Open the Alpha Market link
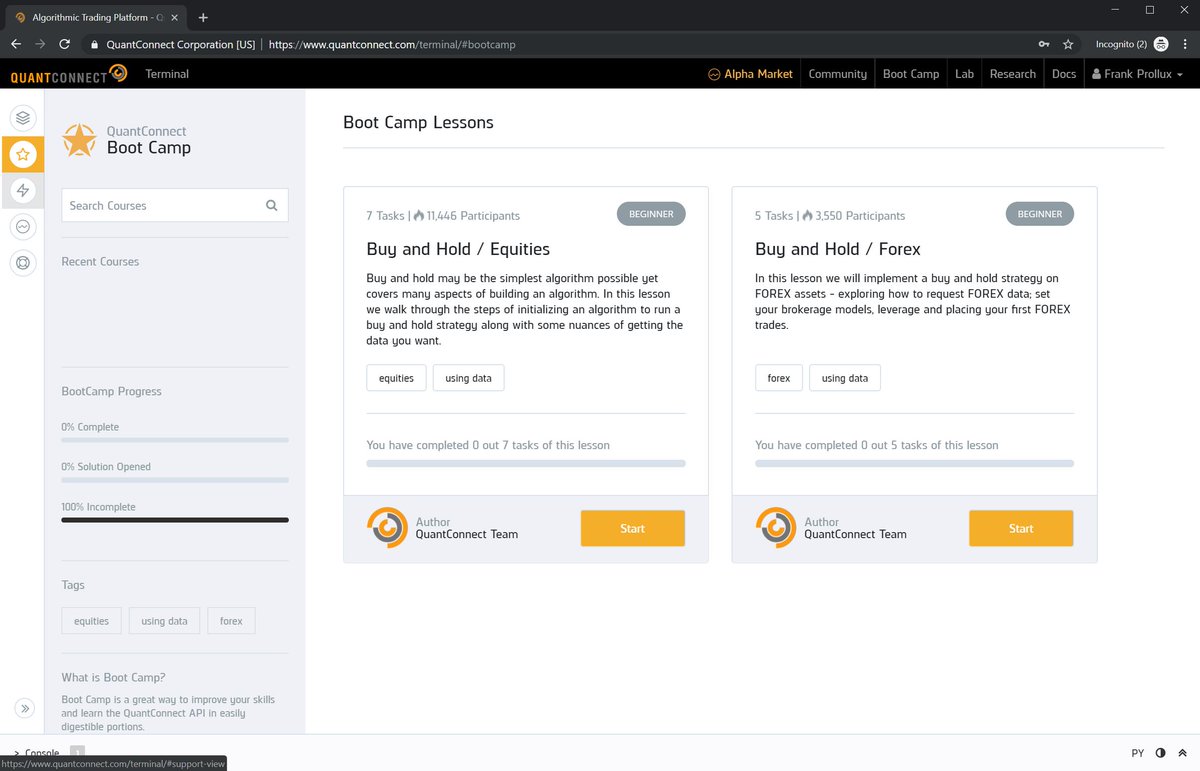Screen dimensions: 1200x771 [x=750, y=73]
